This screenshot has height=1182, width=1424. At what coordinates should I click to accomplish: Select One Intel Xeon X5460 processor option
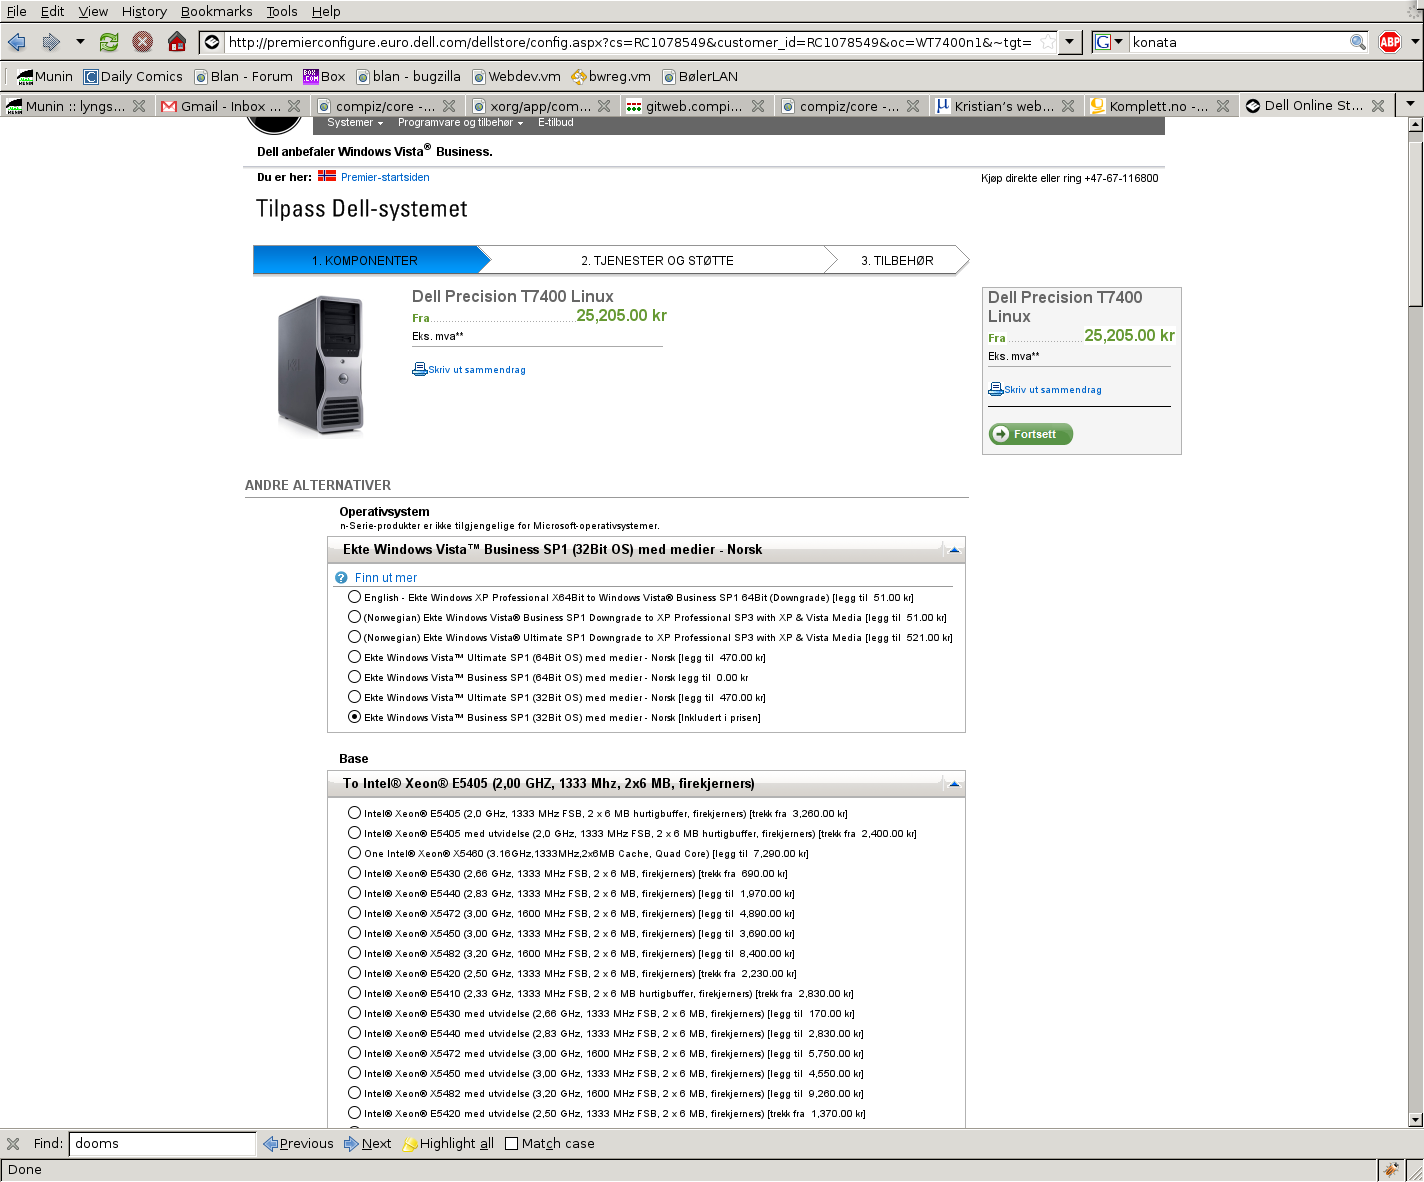(354, 853)
